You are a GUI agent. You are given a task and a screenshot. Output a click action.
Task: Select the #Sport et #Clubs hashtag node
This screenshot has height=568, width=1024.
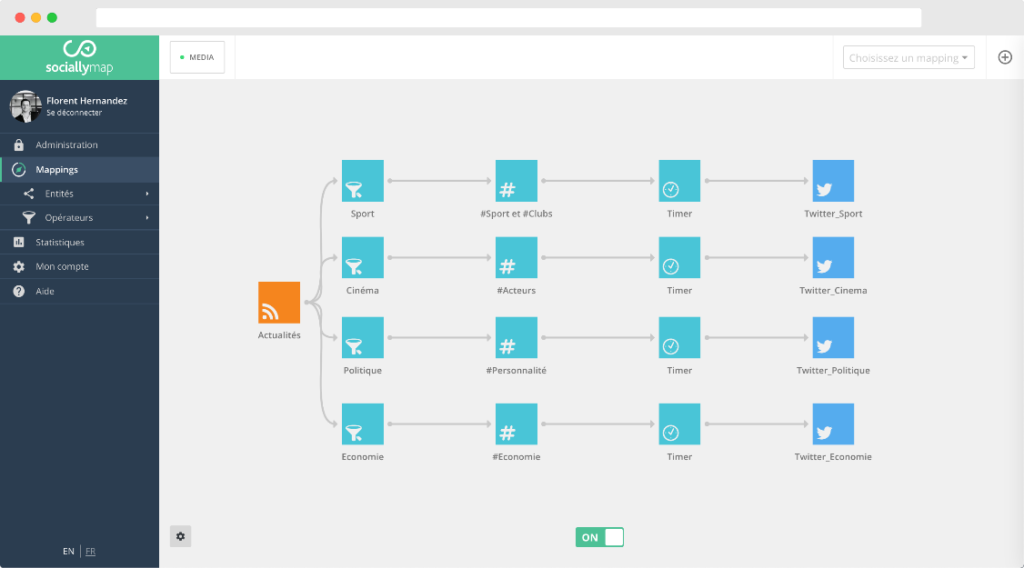pos(516,181)
